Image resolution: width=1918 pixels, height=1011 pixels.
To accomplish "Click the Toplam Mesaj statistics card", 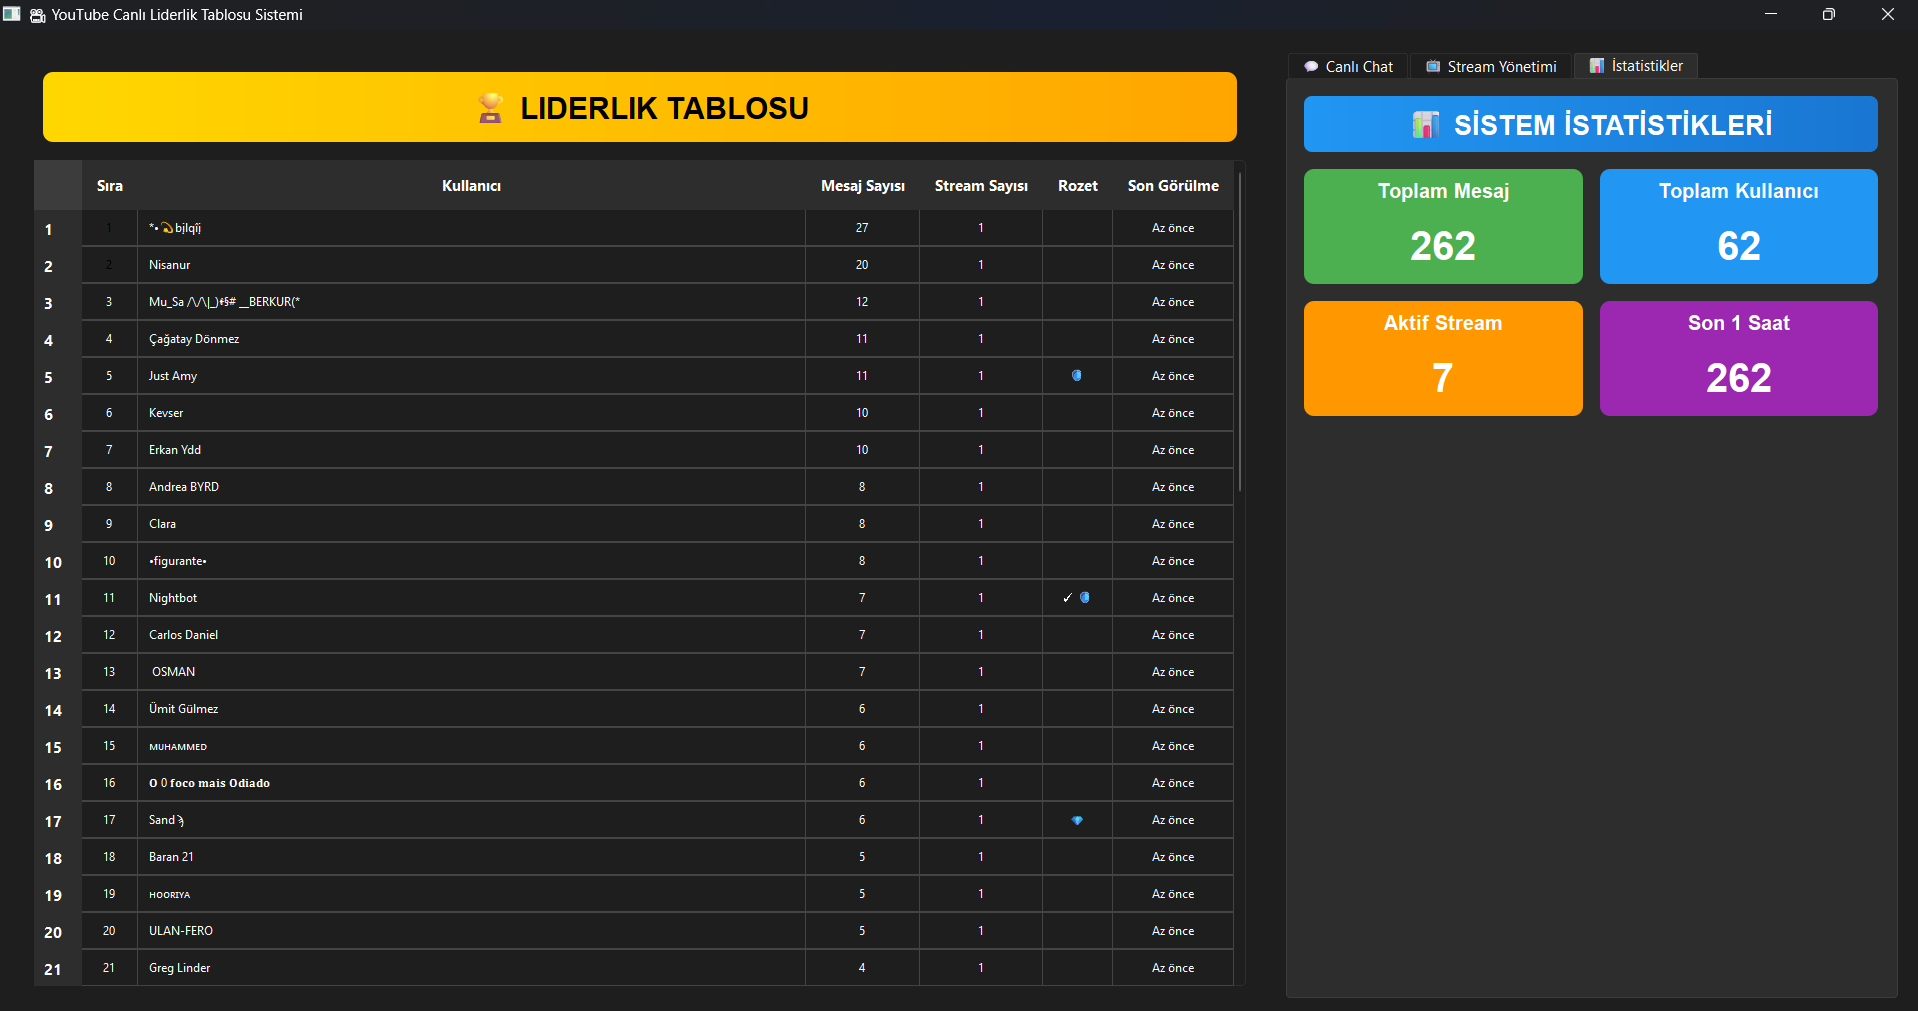I will [1443, 226].
